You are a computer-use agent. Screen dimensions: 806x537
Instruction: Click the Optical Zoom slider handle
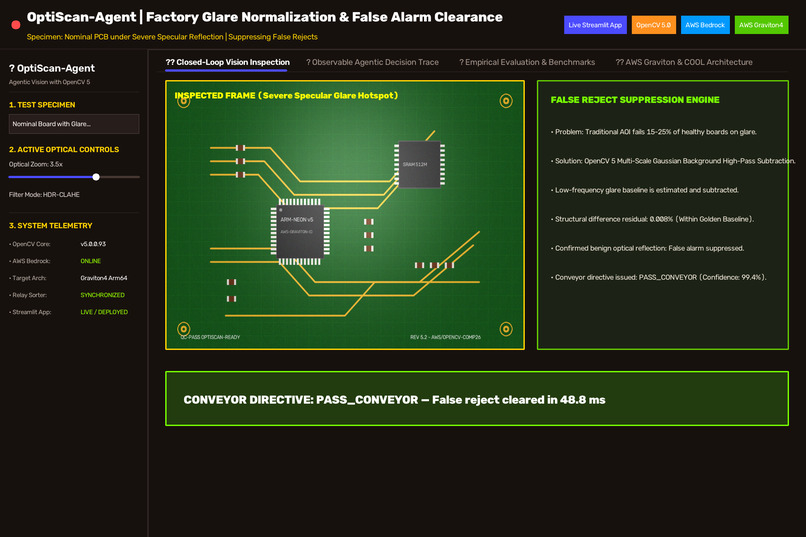pos(96,177)
